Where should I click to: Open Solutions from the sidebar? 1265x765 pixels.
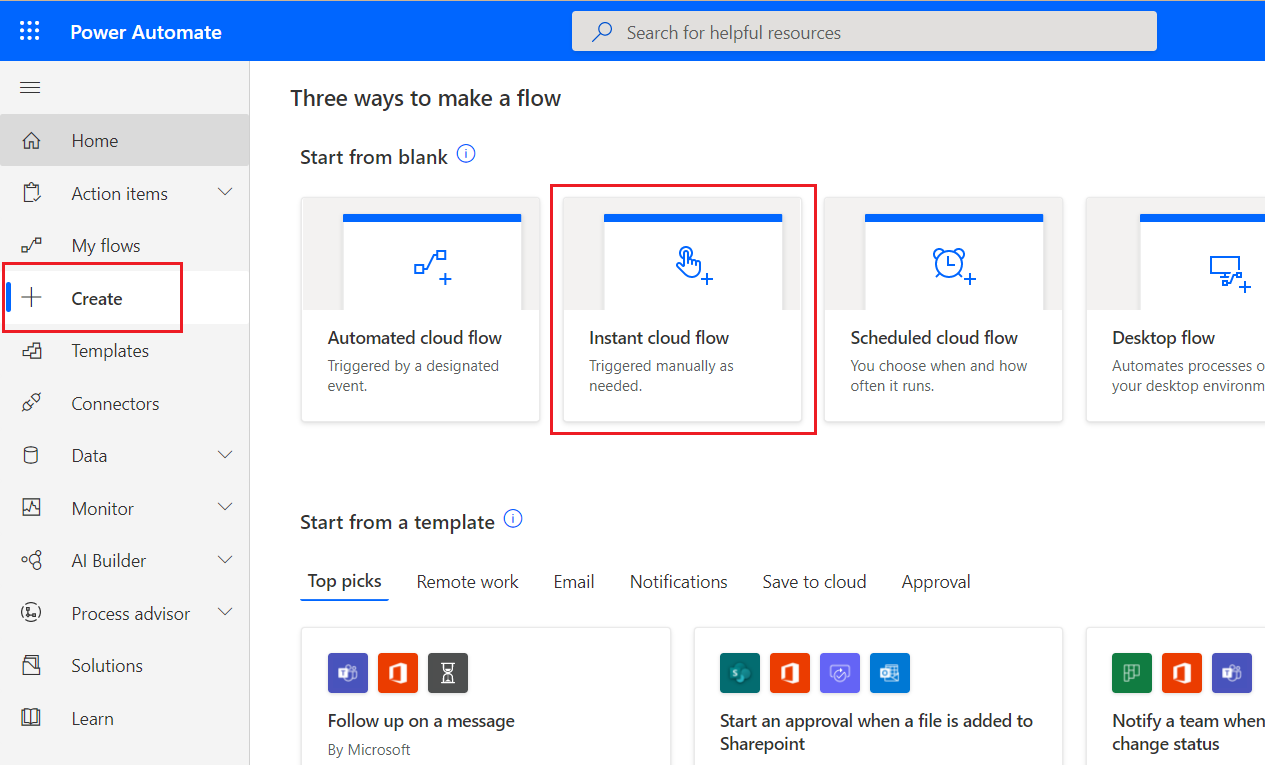pos(106,665)
